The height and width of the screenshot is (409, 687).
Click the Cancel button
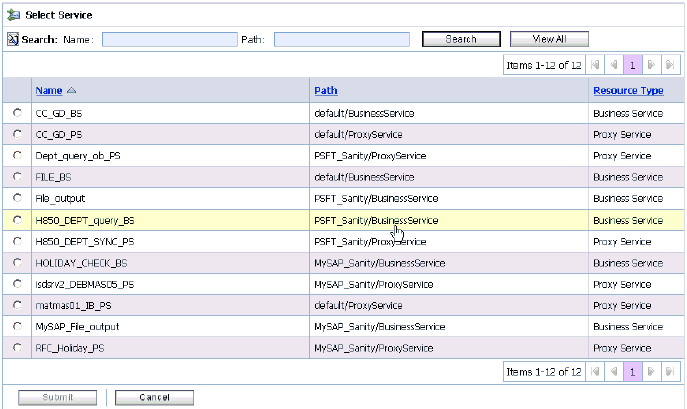154,398
